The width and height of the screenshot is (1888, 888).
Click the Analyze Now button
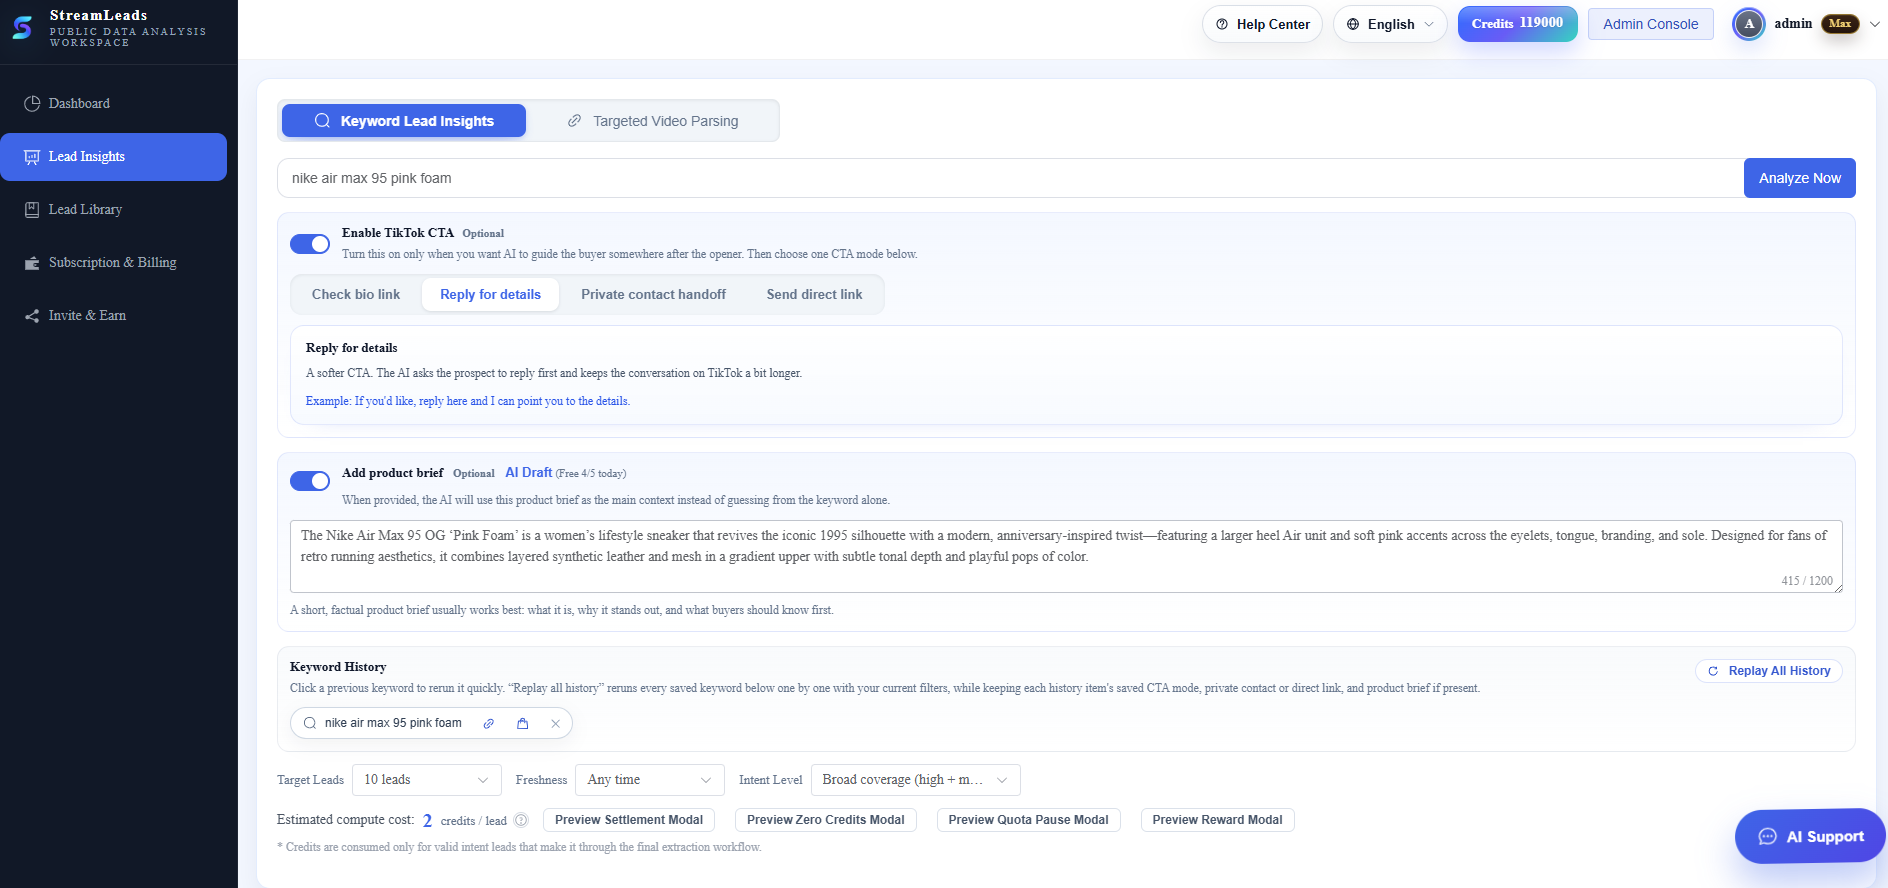(x=1800, y=178)
